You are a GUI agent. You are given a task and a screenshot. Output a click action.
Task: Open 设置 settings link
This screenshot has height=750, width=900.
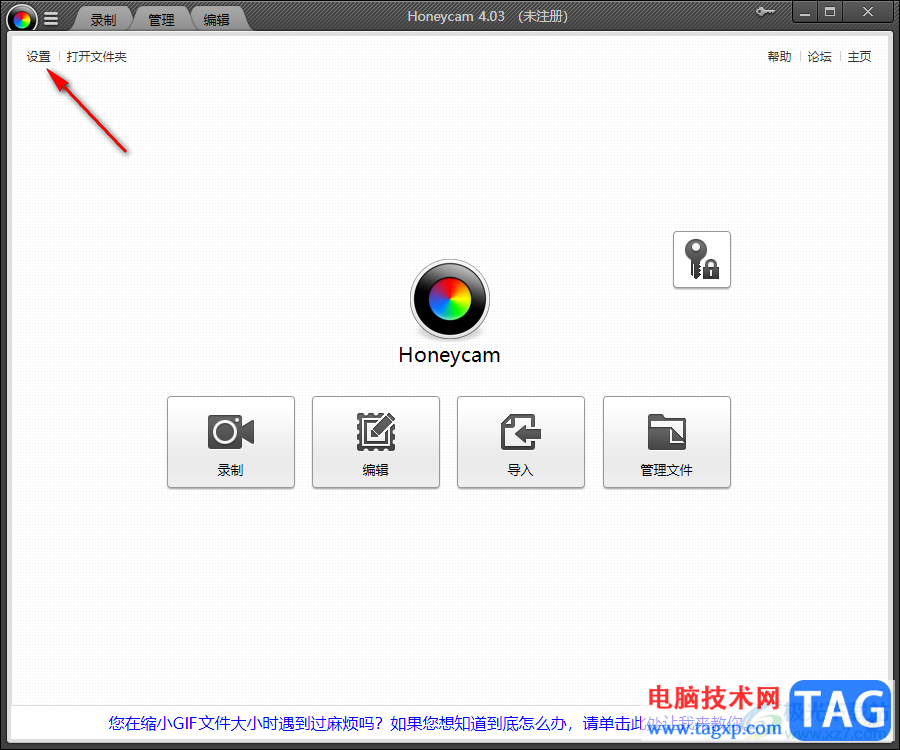click(38, 57)
